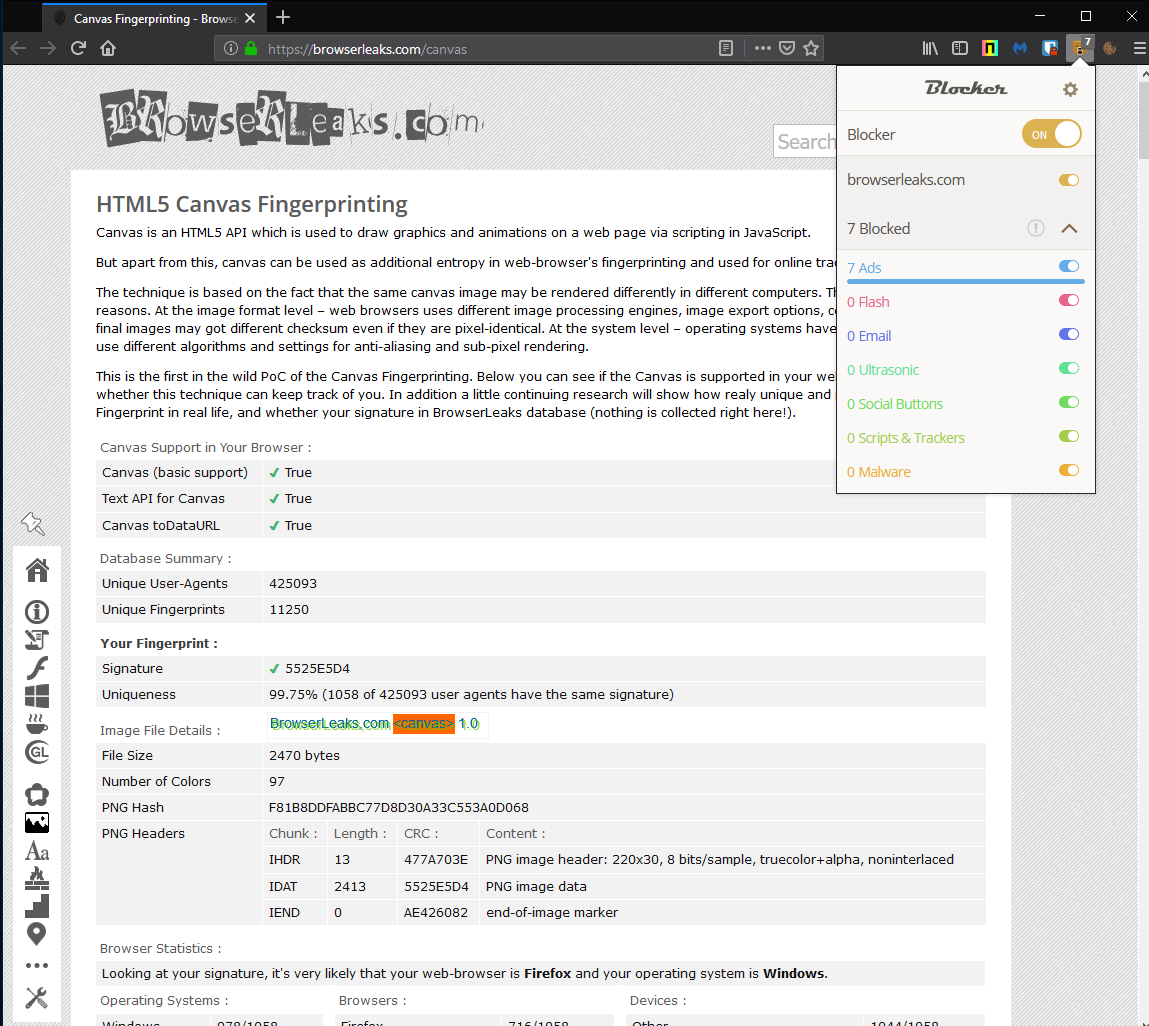1149x1026 pixels.
Task: Click the BrowserLeaks.com logo
Action: click(292, 118)
